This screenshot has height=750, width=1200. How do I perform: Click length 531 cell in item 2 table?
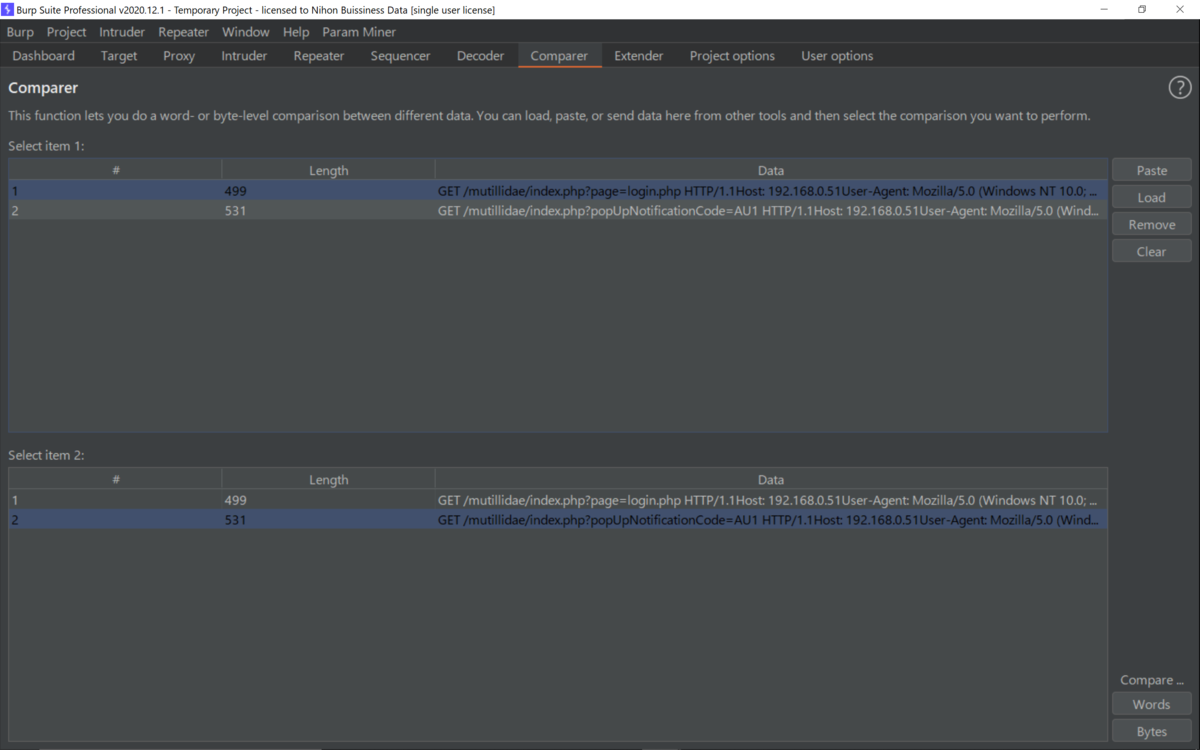click(x=328, y=520)
